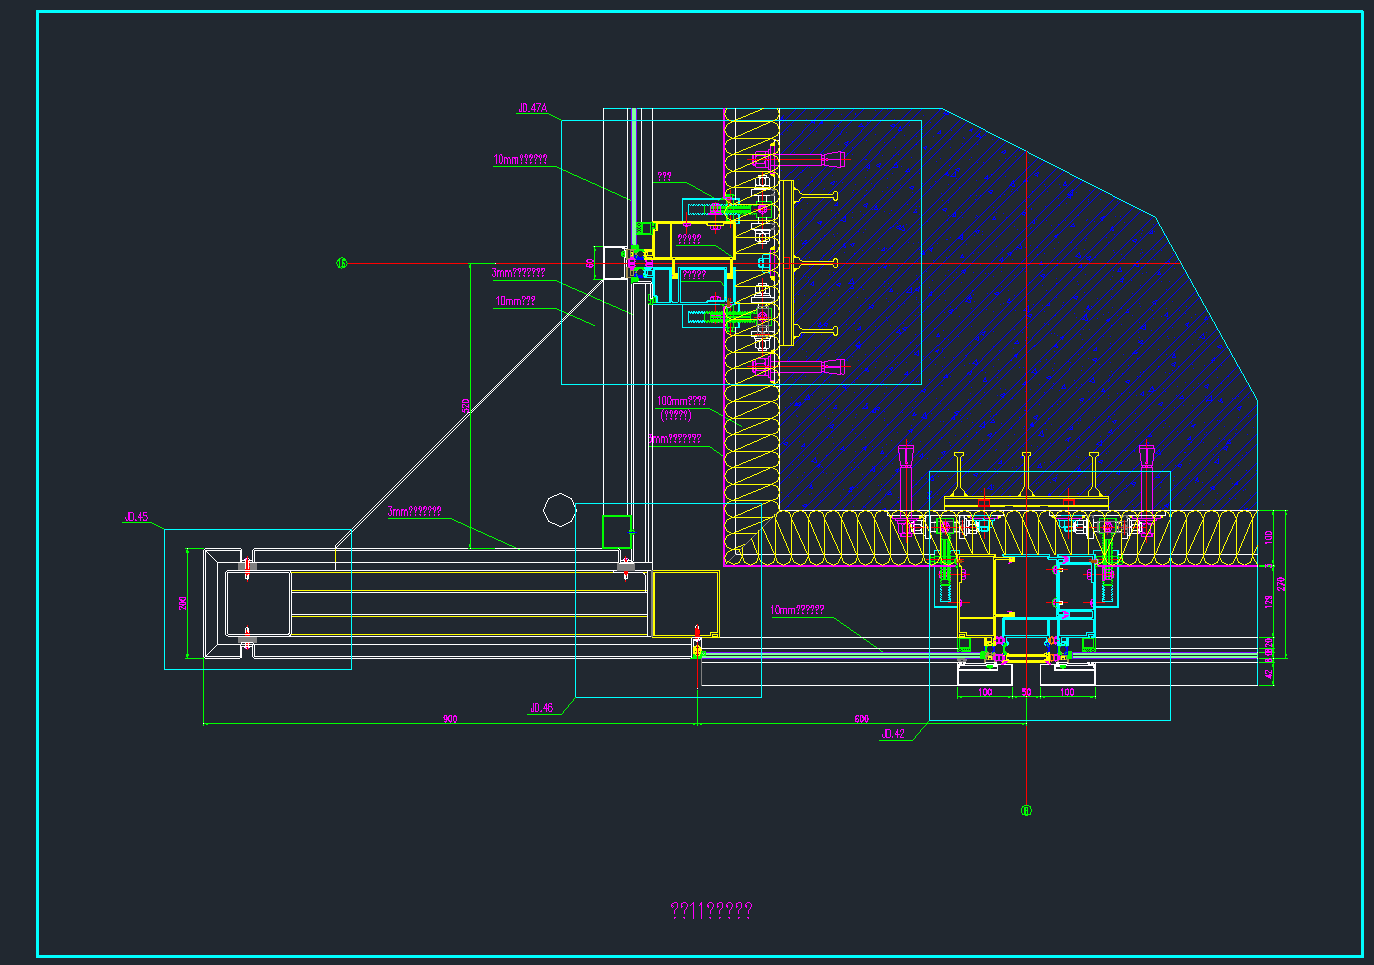Click the JD.46 detail callout label
Viewport: 1374px width, 965px height.
tap(541, 708)
